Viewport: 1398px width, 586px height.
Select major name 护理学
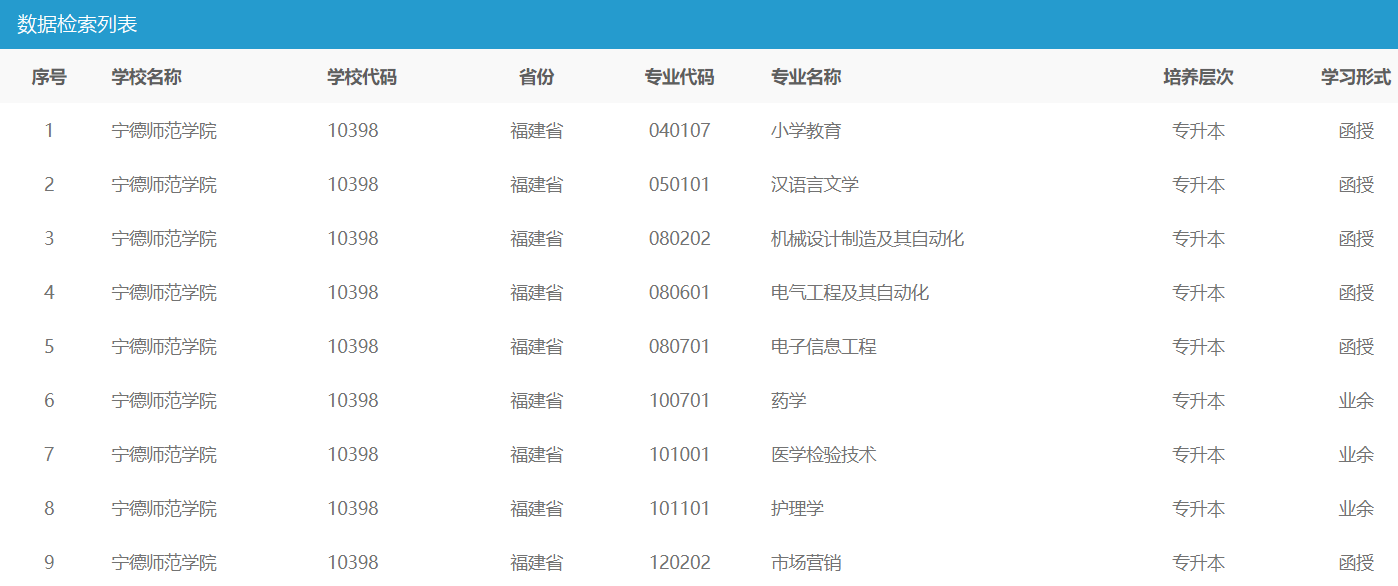[x=797, y=509]
